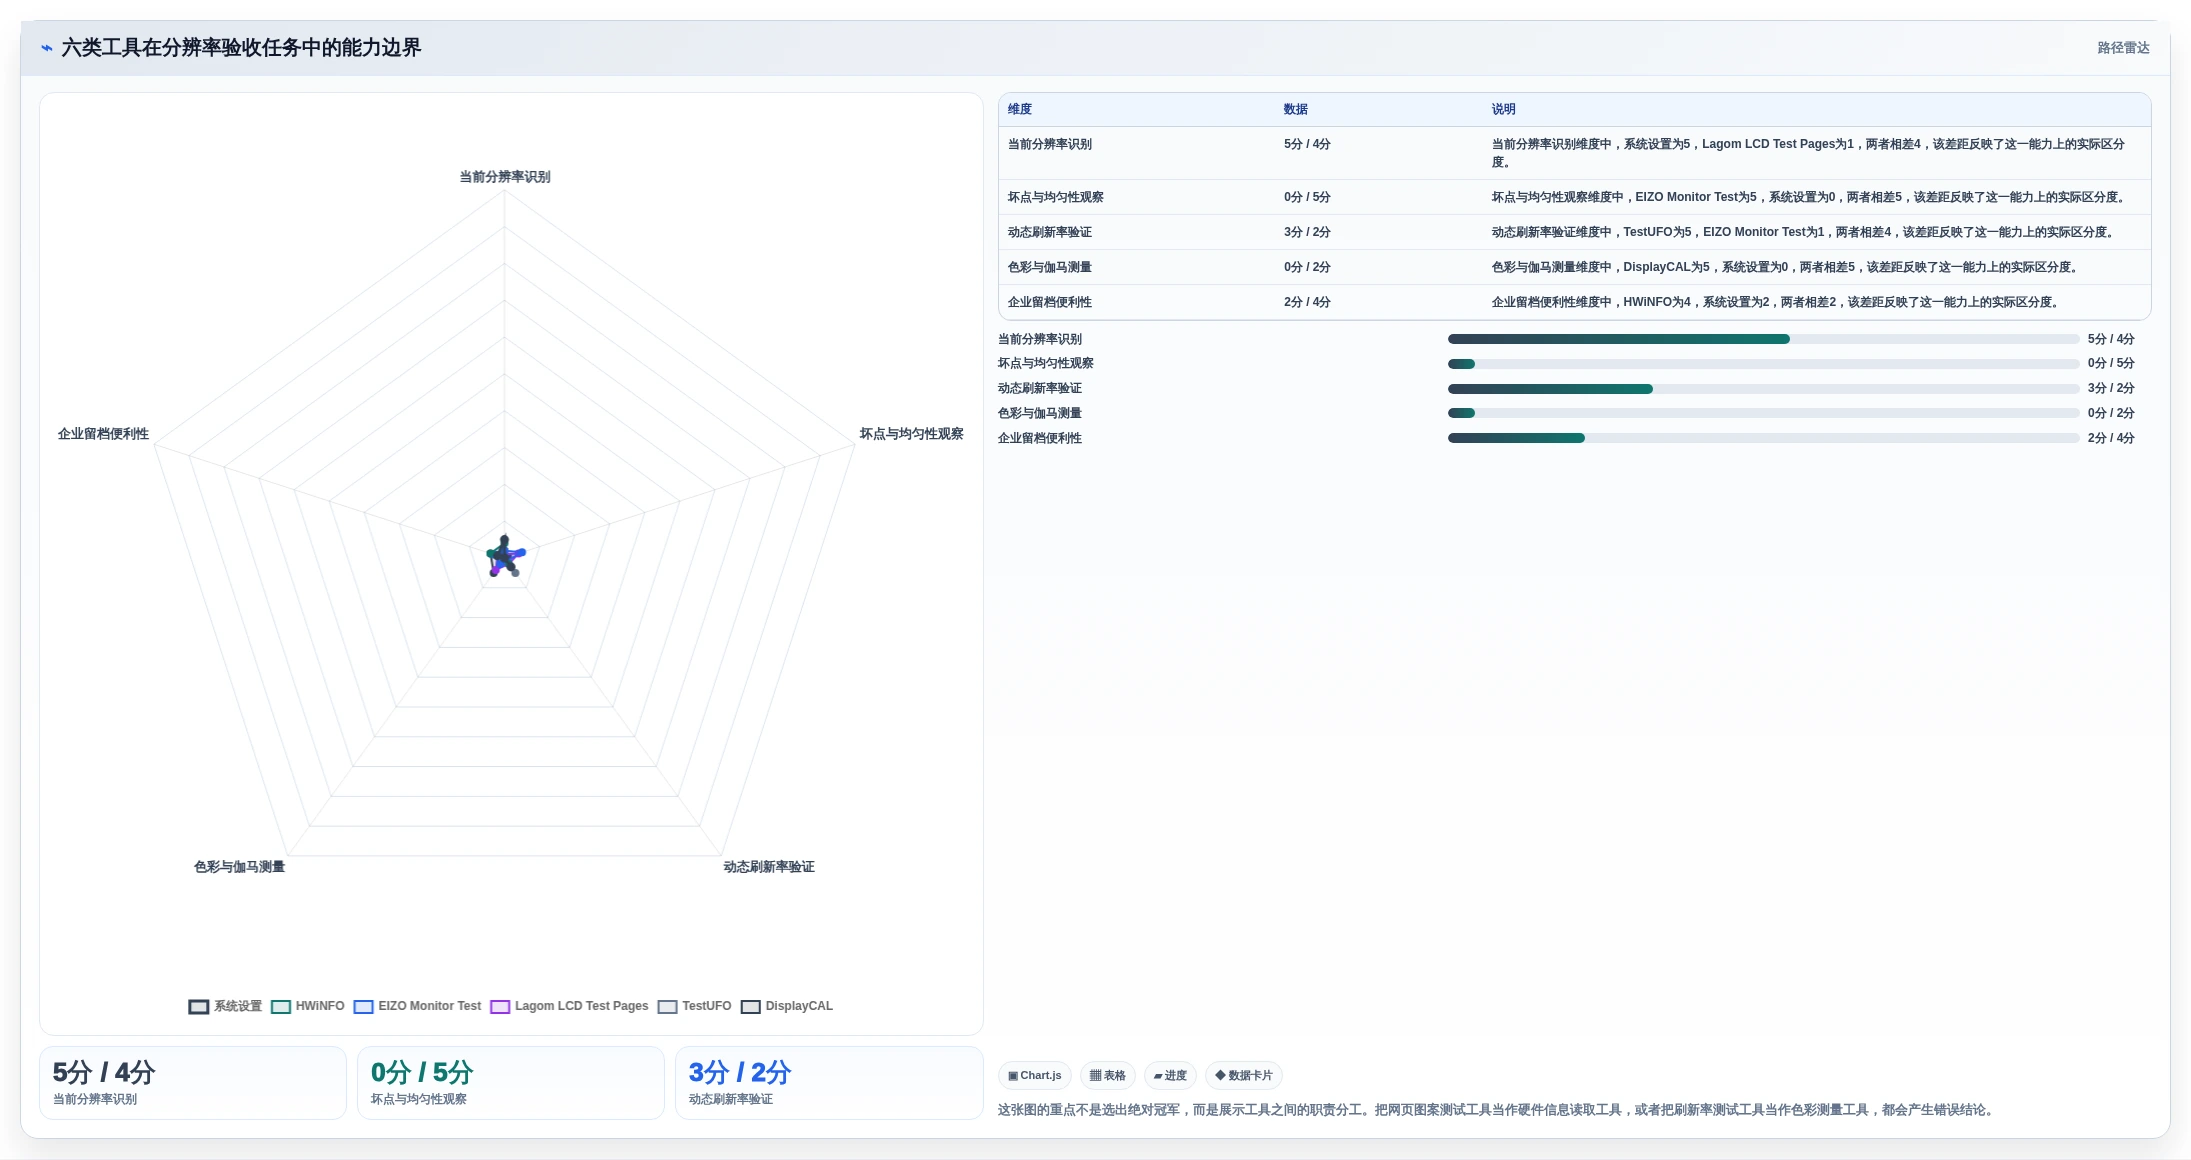This screenshot has height=1160, width=2191.
Task: Click the footer note starting 这张图的重点
Action: [1497, 1110]
